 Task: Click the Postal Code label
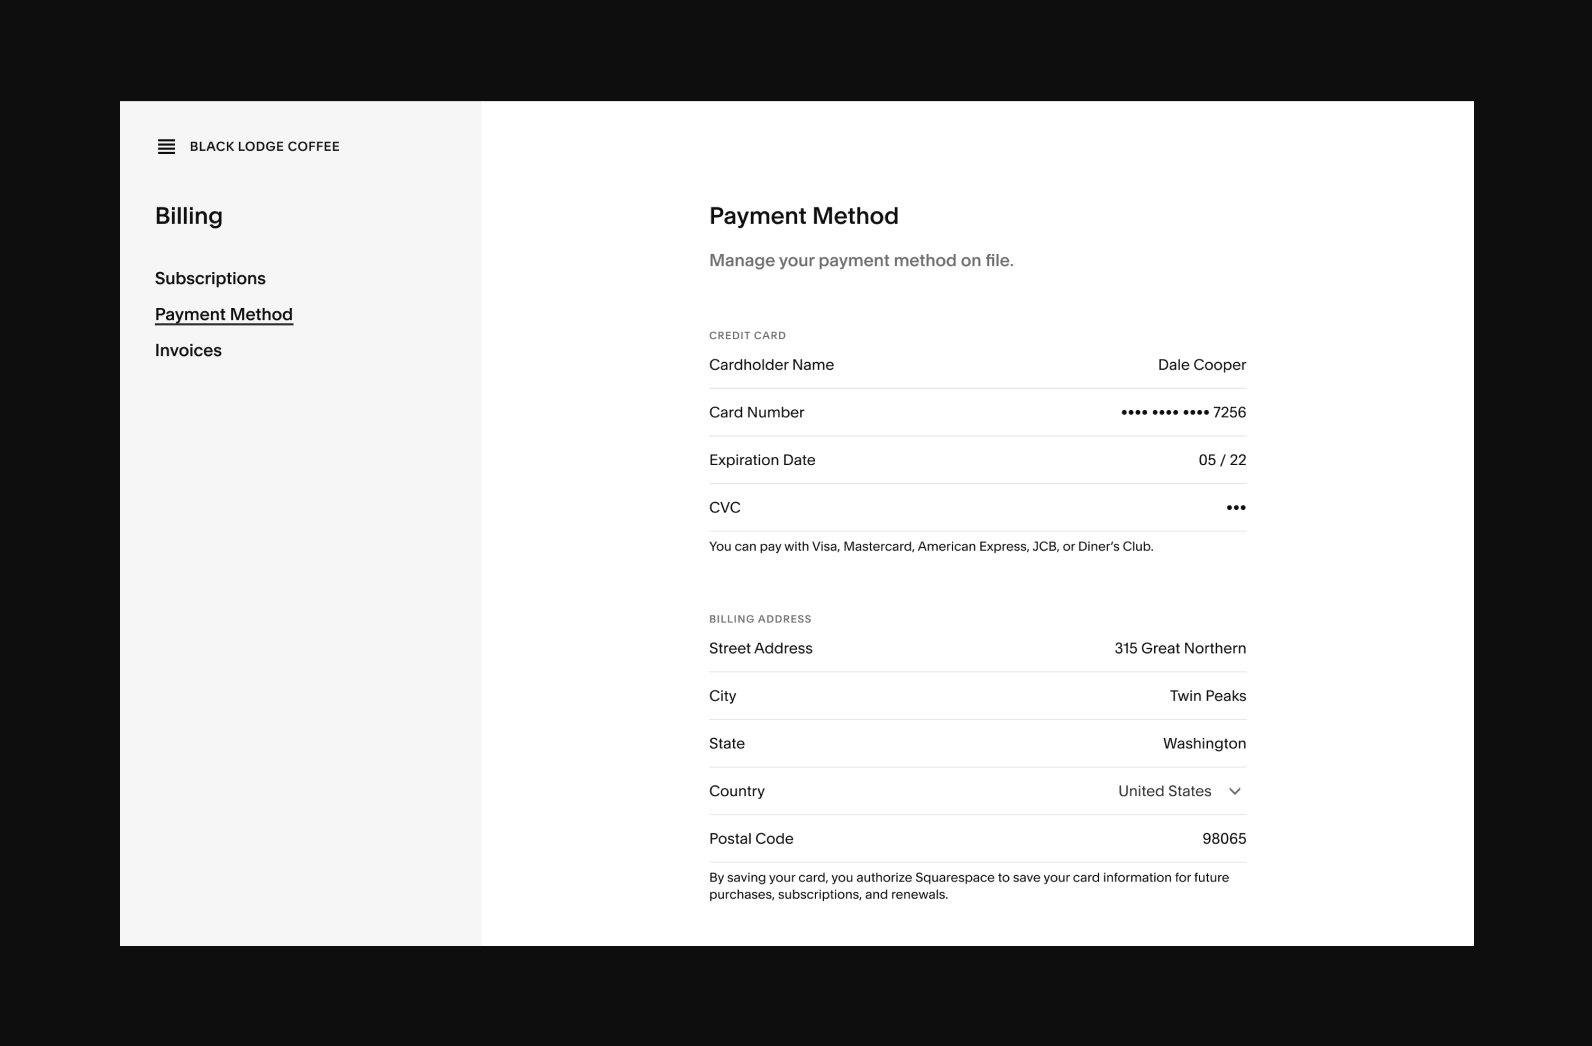pyautogui.click(x=751, y=839)
